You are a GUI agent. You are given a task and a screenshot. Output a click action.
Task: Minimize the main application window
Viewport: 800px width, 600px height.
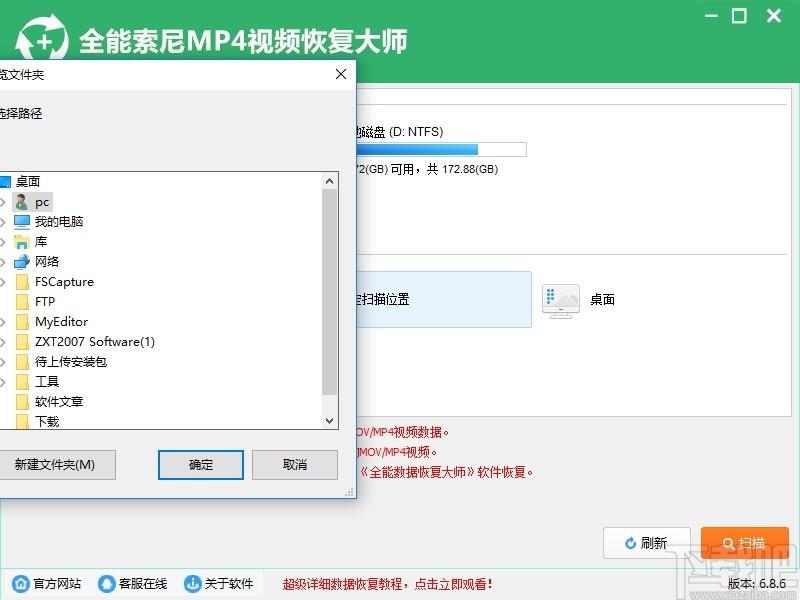(711, 16)
